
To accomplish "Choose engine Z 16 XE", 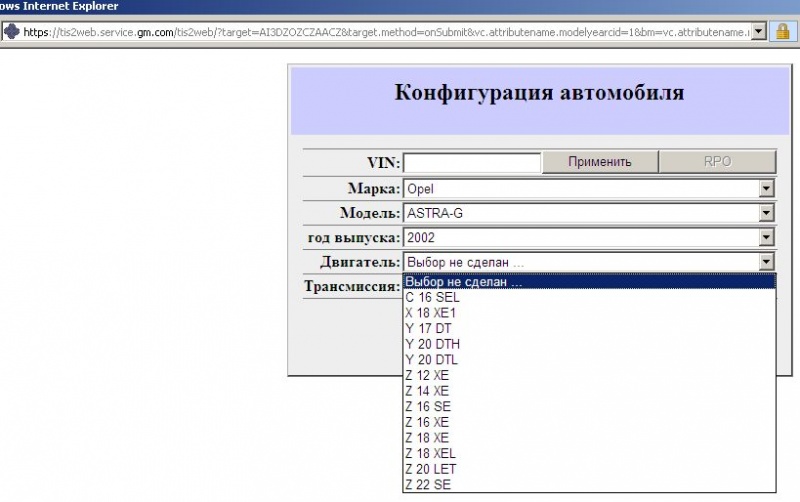I will pyautogui.click(x=589, y=422).
